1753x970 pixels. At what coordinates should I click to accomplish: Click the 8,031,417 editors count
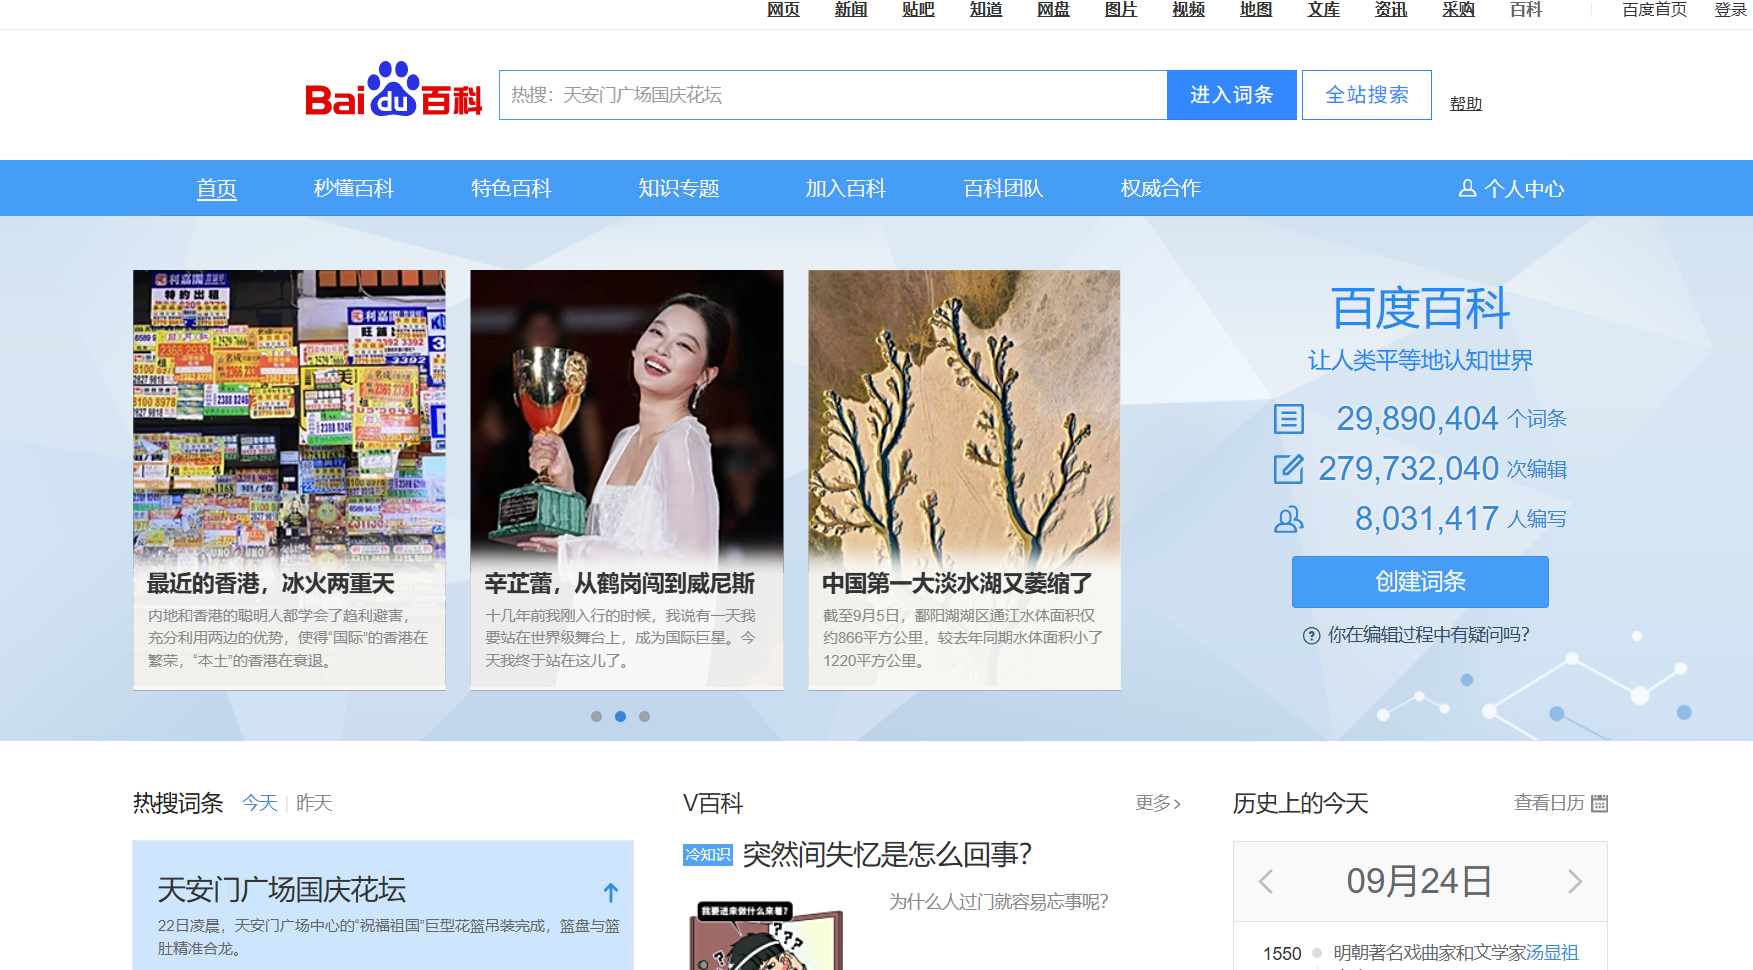click(1427, 519)
